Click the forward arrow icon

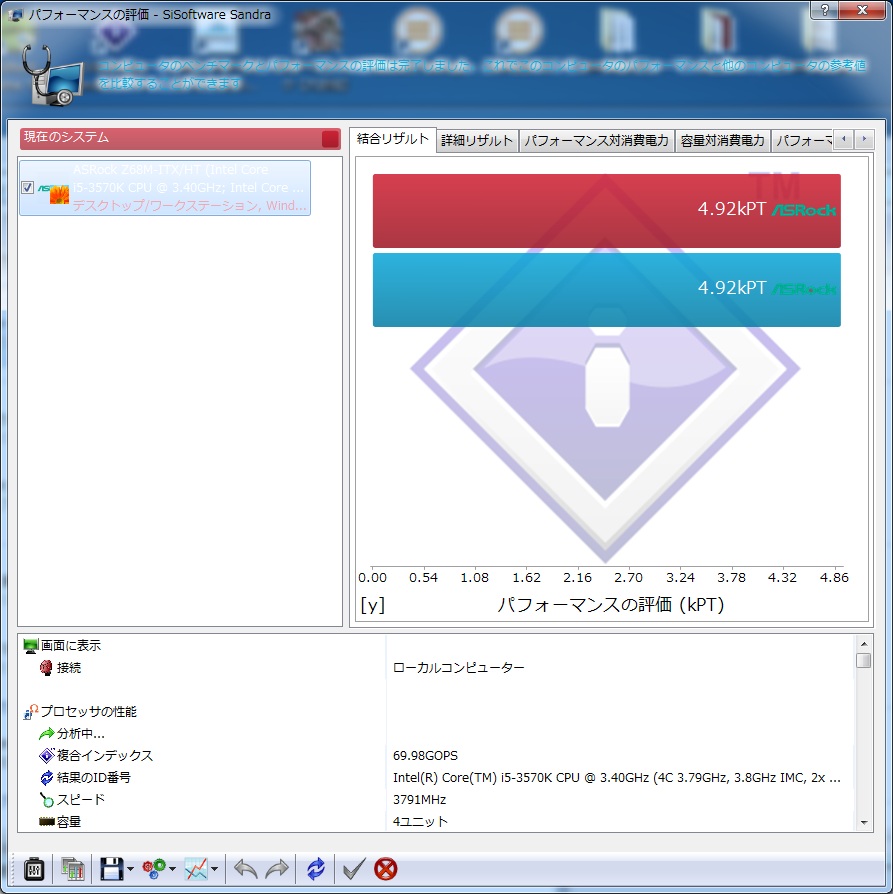[x=277, y=869]
